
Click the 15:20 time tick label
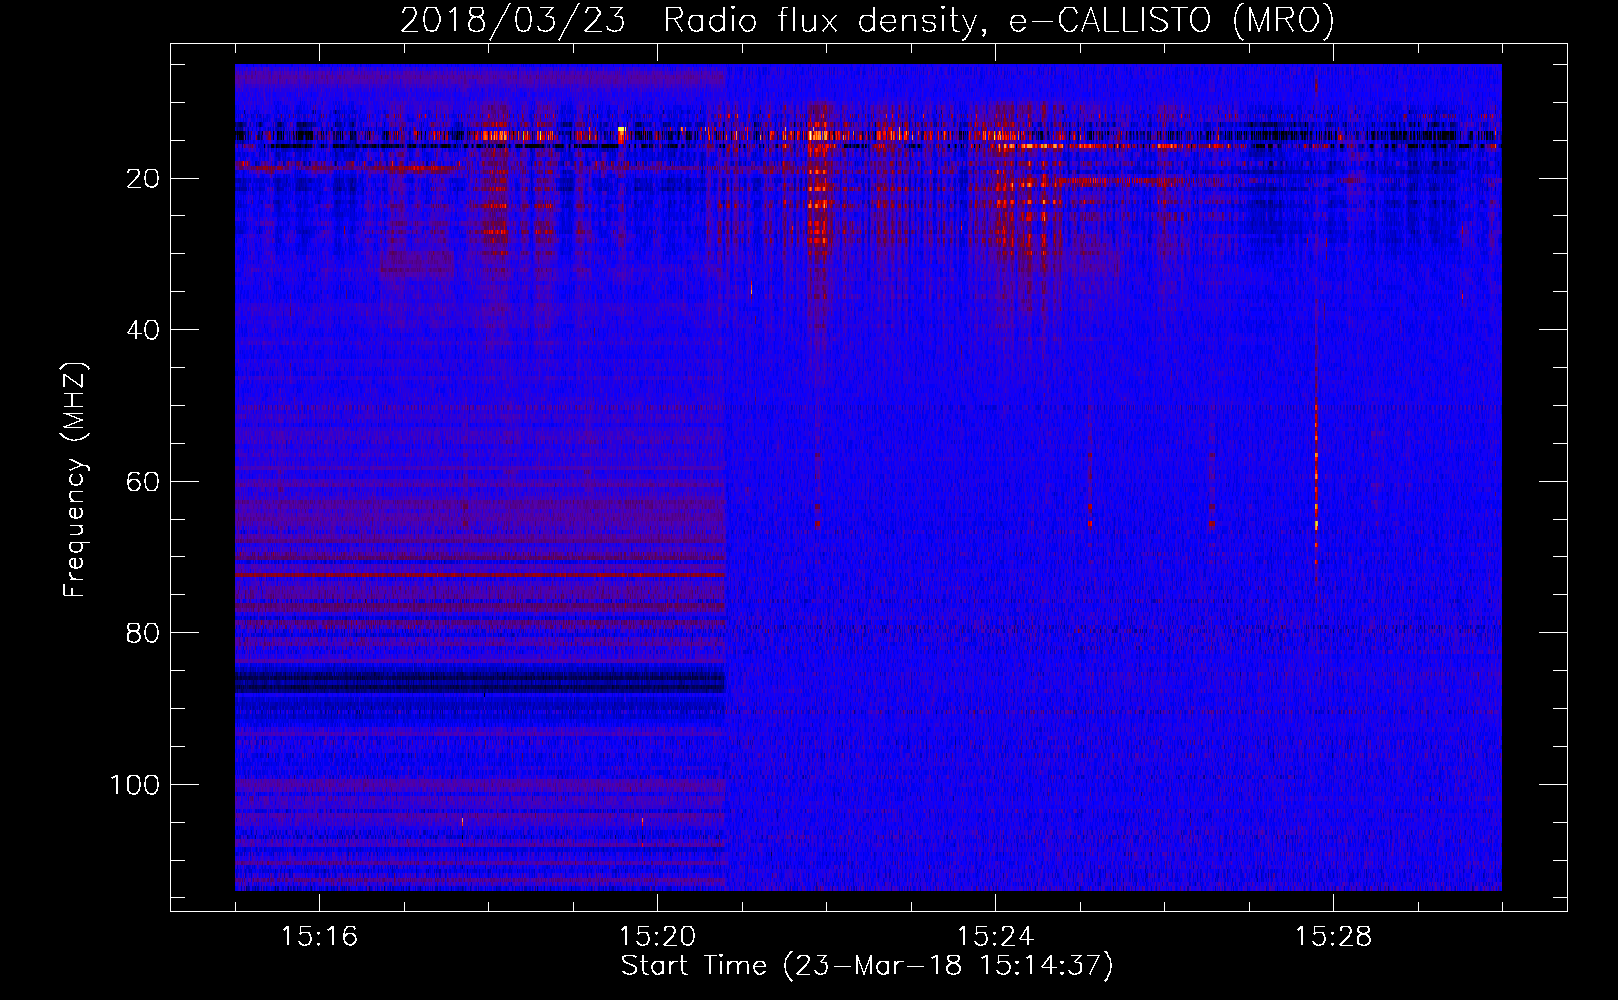pyautogui.click(x=657, y=937)
